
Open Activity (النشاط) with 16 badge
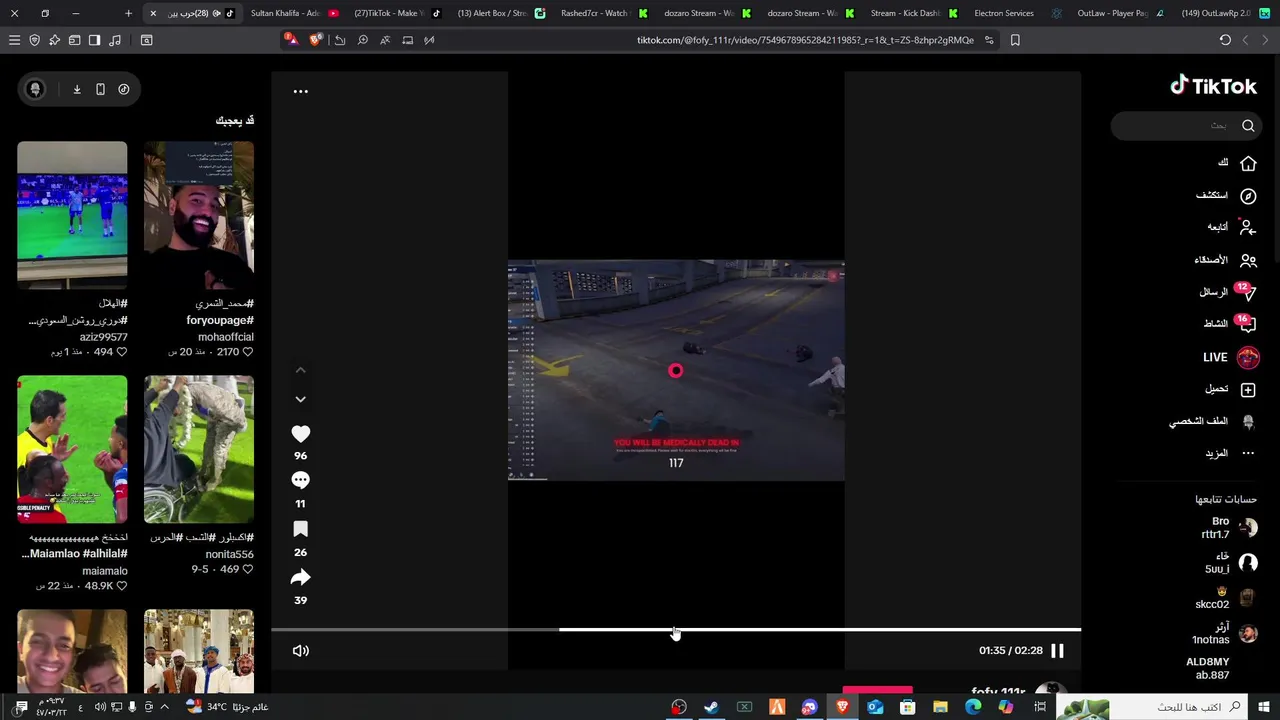(x=1229, y=324)
